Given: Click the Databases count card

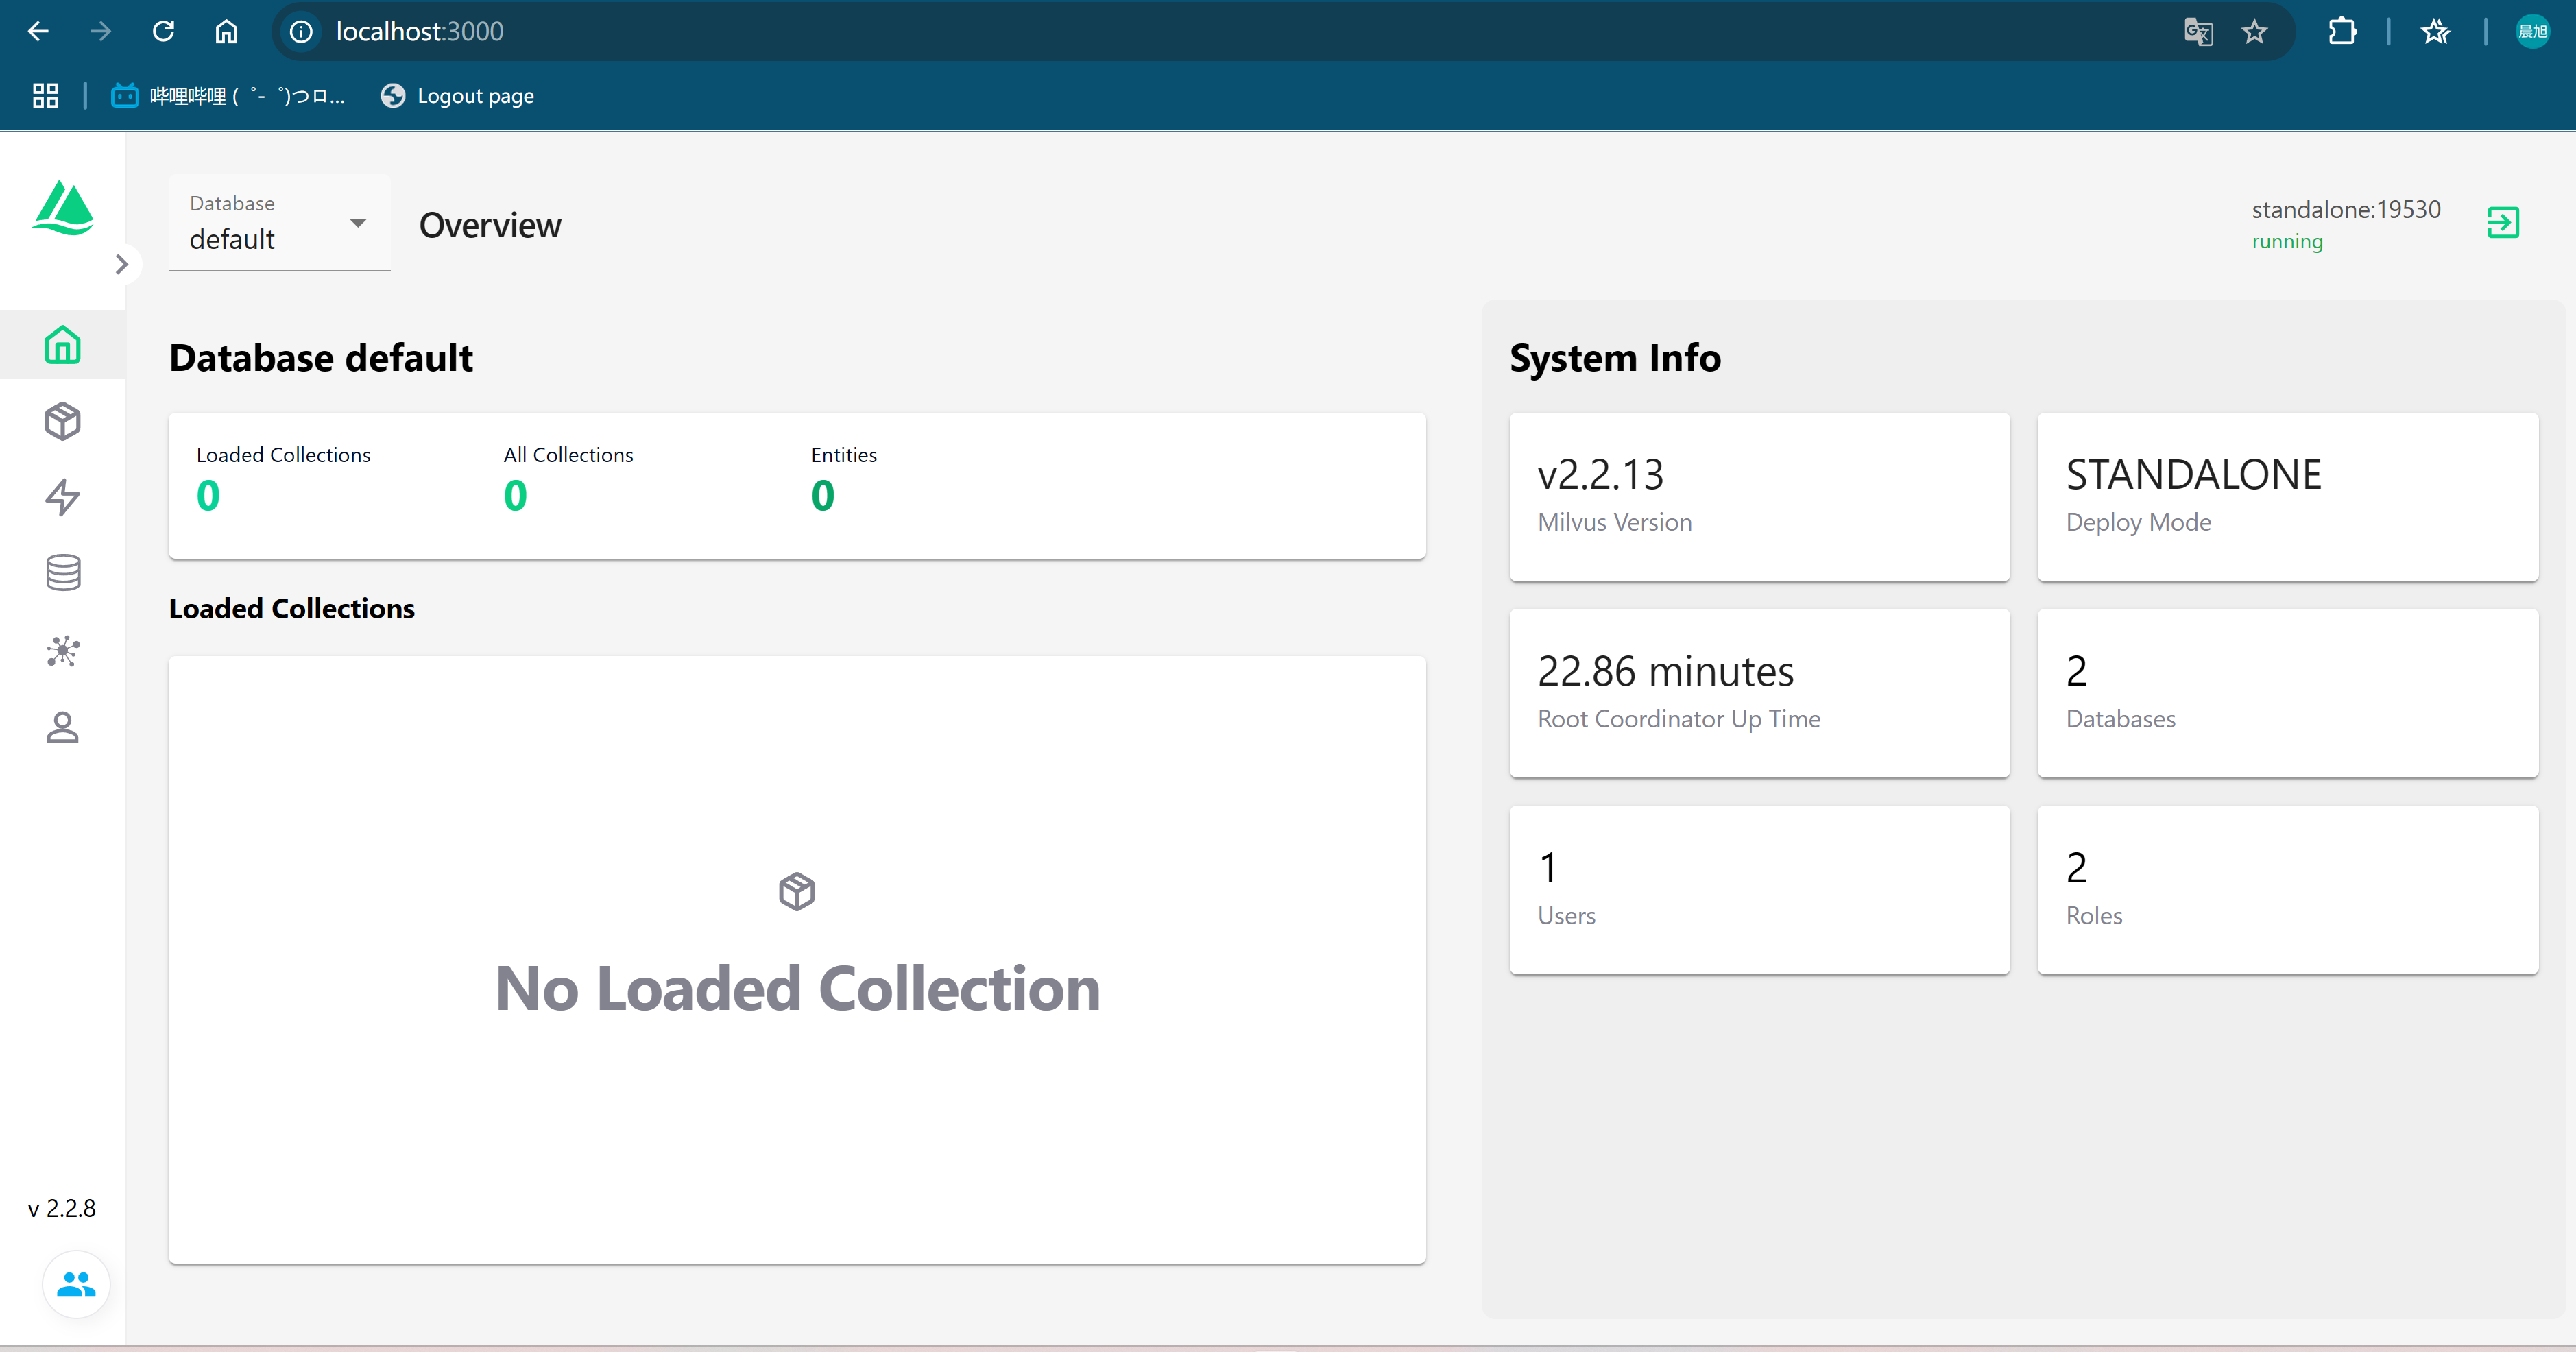Looking at the screenshot, I should point(2288,693).
